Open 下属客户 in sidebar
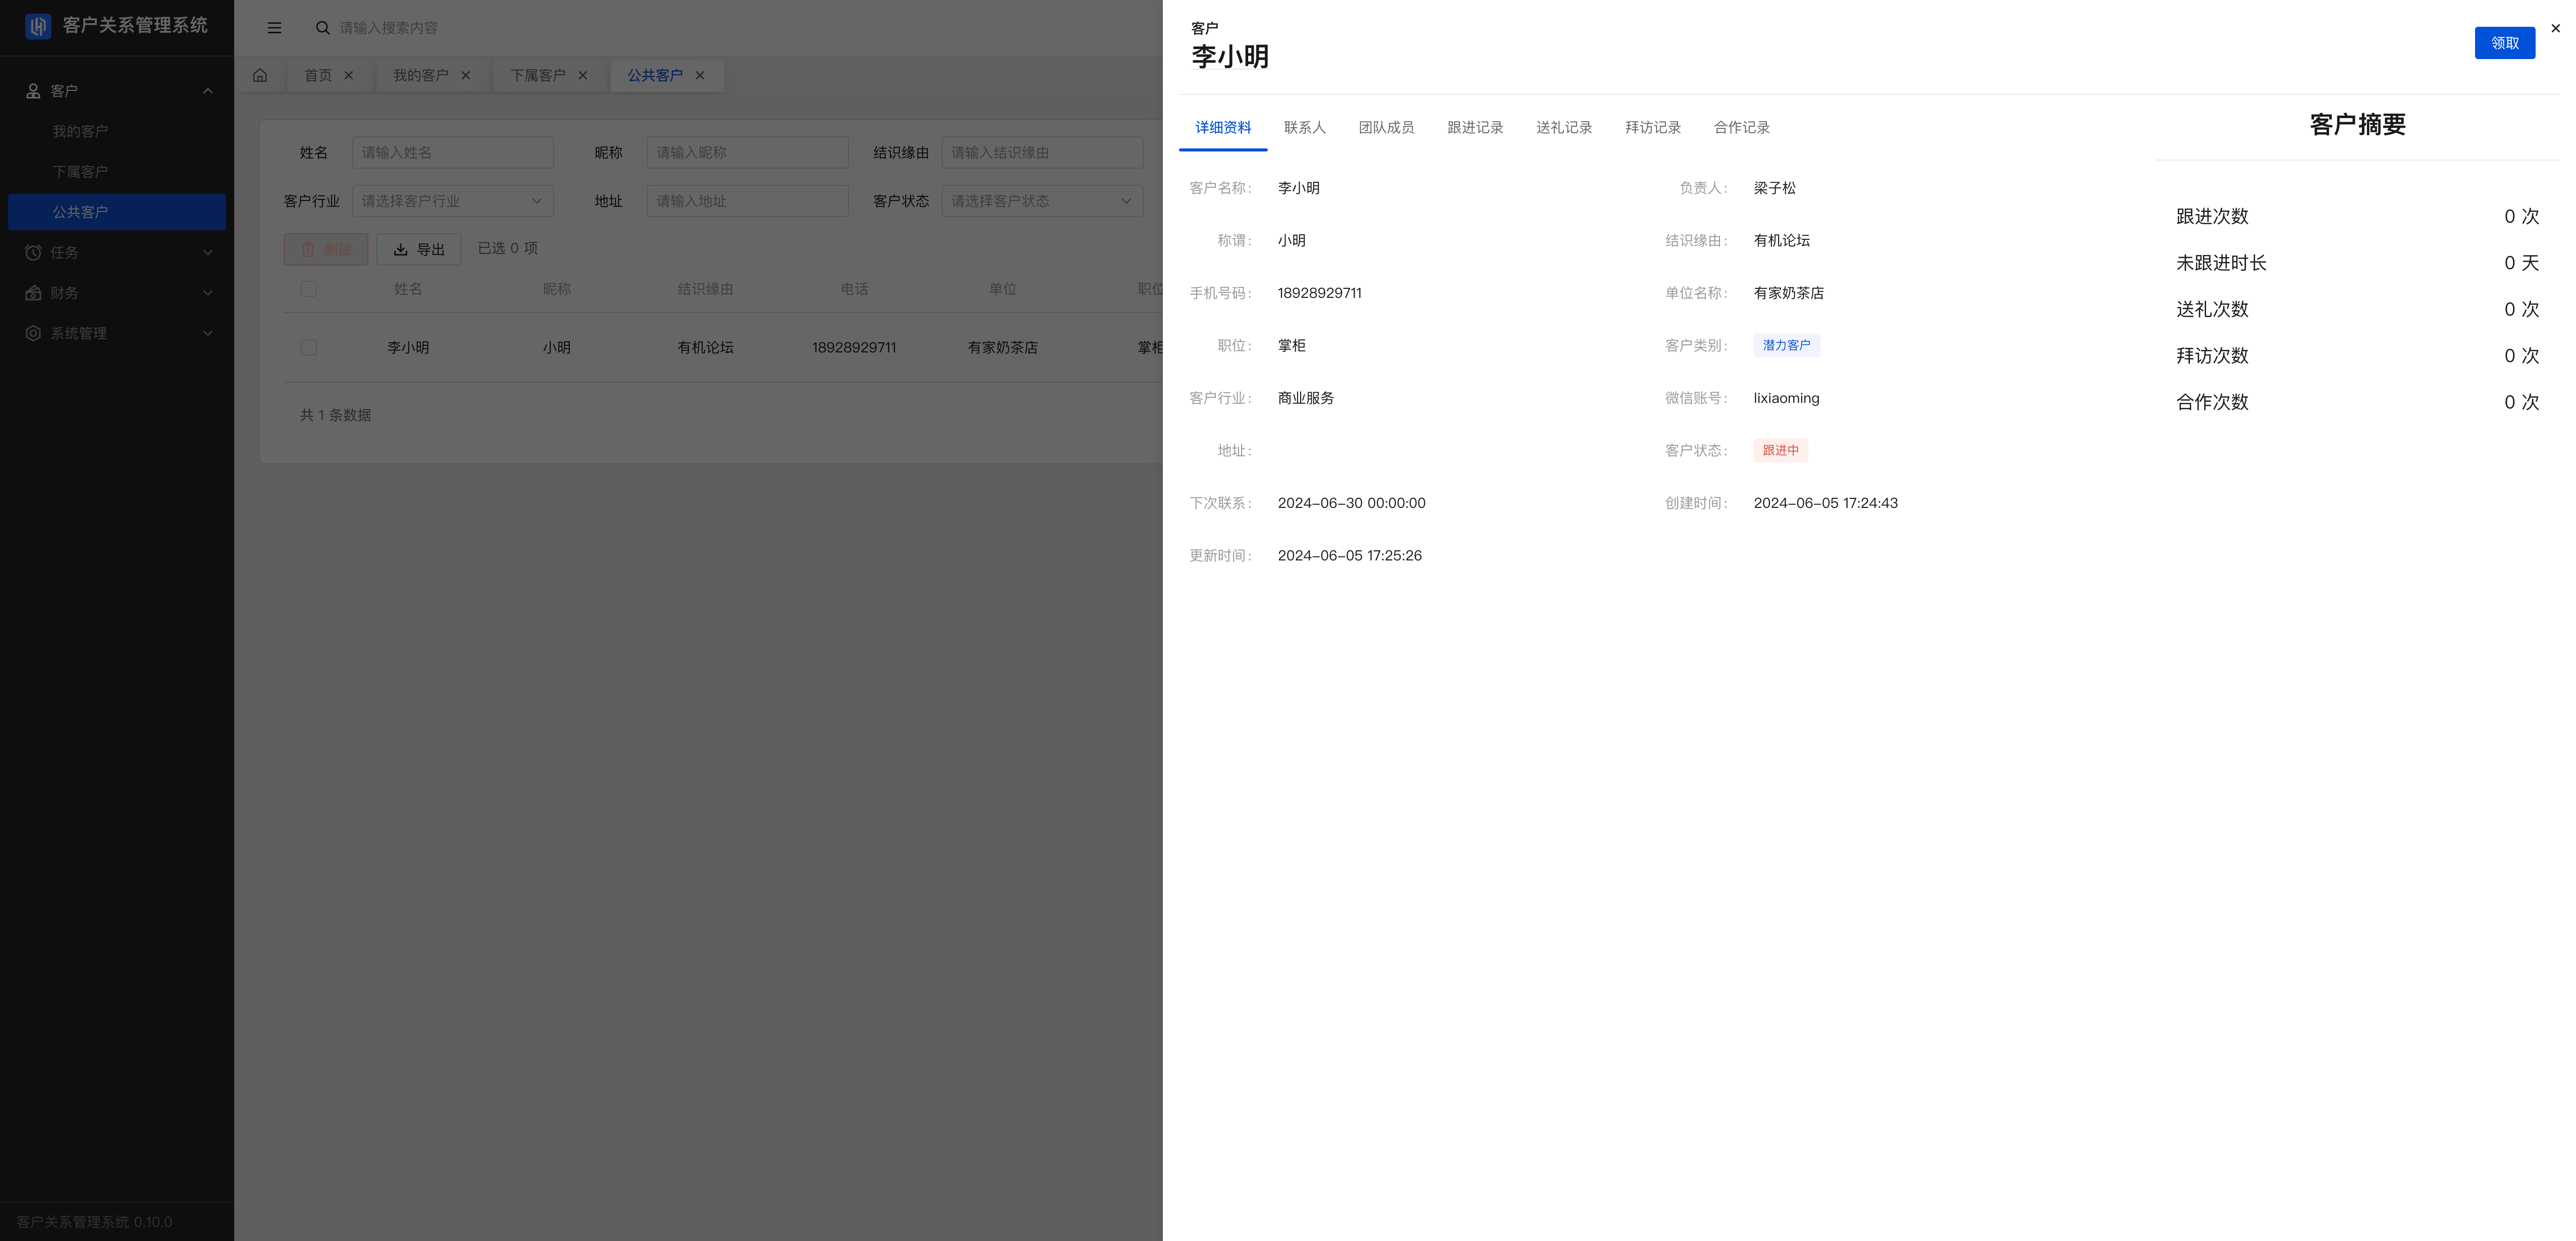 click(x=117, y=172)
